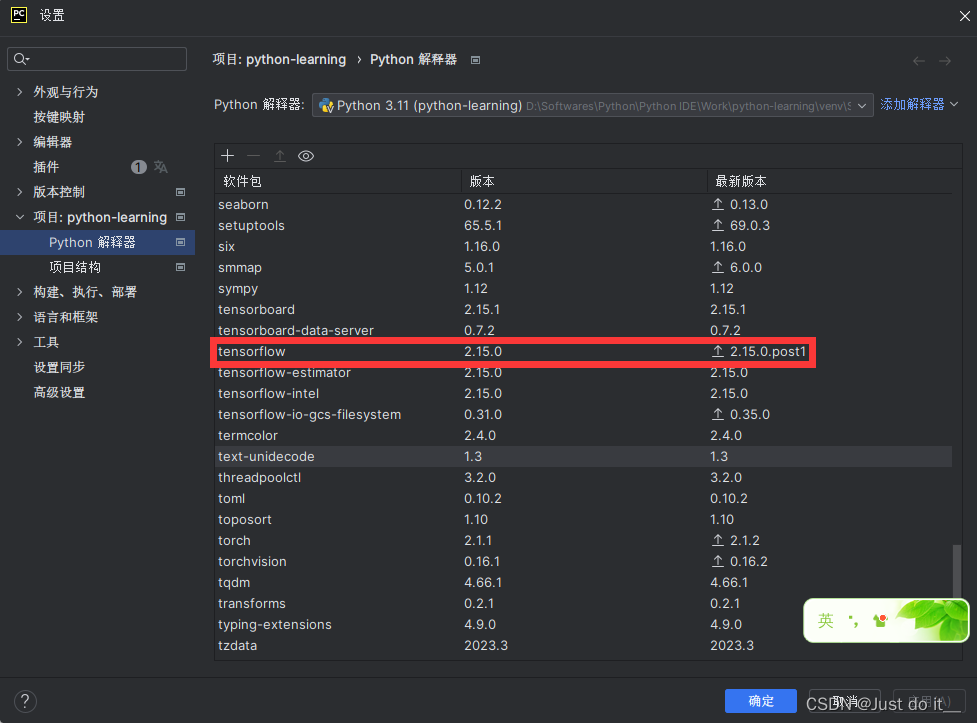Toggle the eye icon showing early releases
The height and width of the screenshot is (723, 977).
coord(306,156)
